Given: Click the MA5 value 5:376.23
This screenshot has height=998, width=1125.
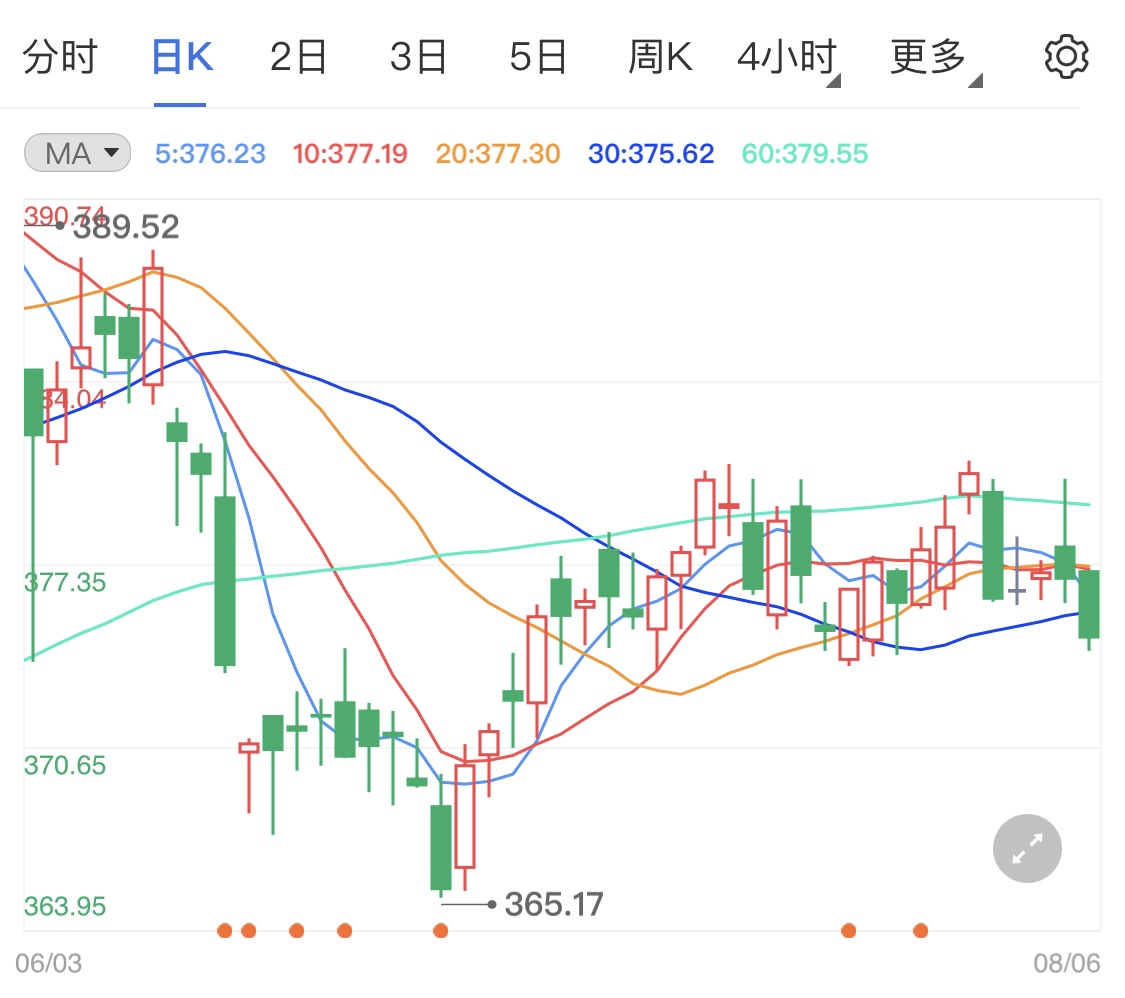Looking at the screenshot, I should click(x=210, y=154).
